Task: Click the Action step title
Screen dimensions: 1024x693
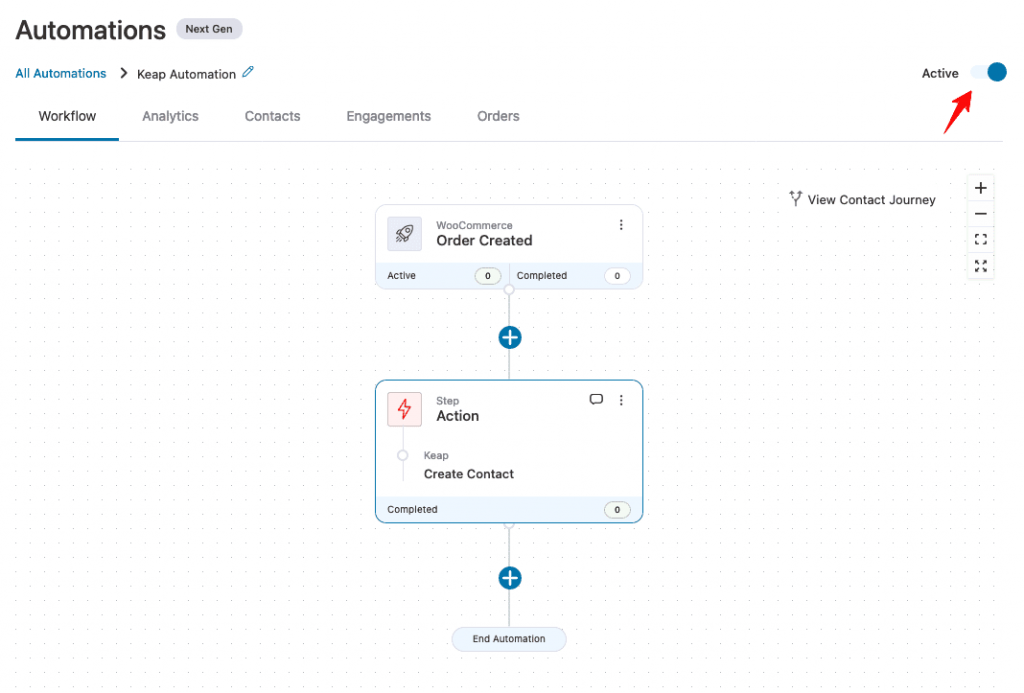Action: coord(457,417)
